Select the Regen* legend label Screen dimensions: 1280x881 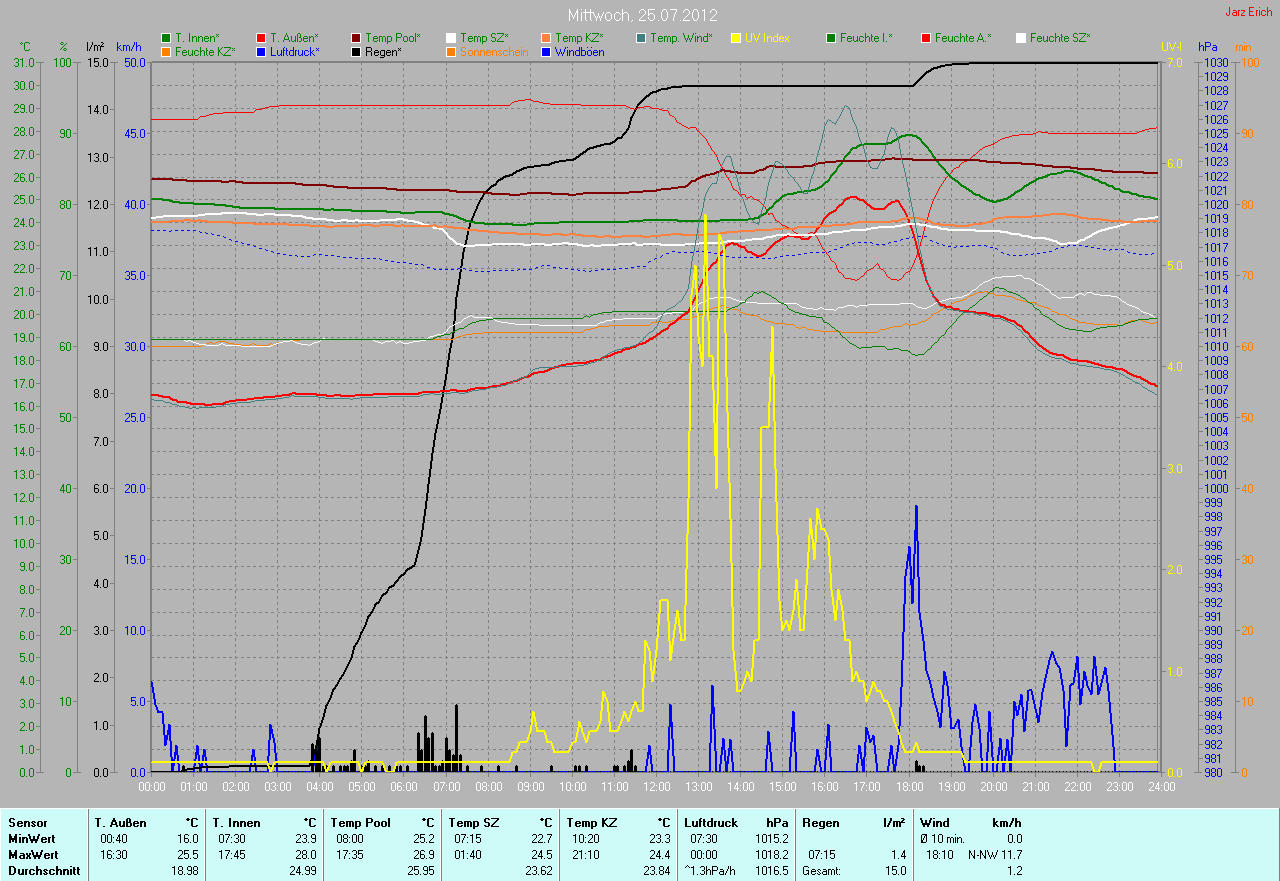pos(383,51)
